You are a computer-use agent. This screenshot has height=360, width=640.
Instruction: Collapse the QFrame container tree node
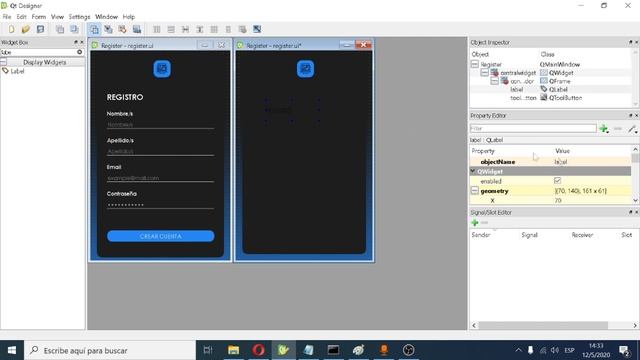point(494,81)
